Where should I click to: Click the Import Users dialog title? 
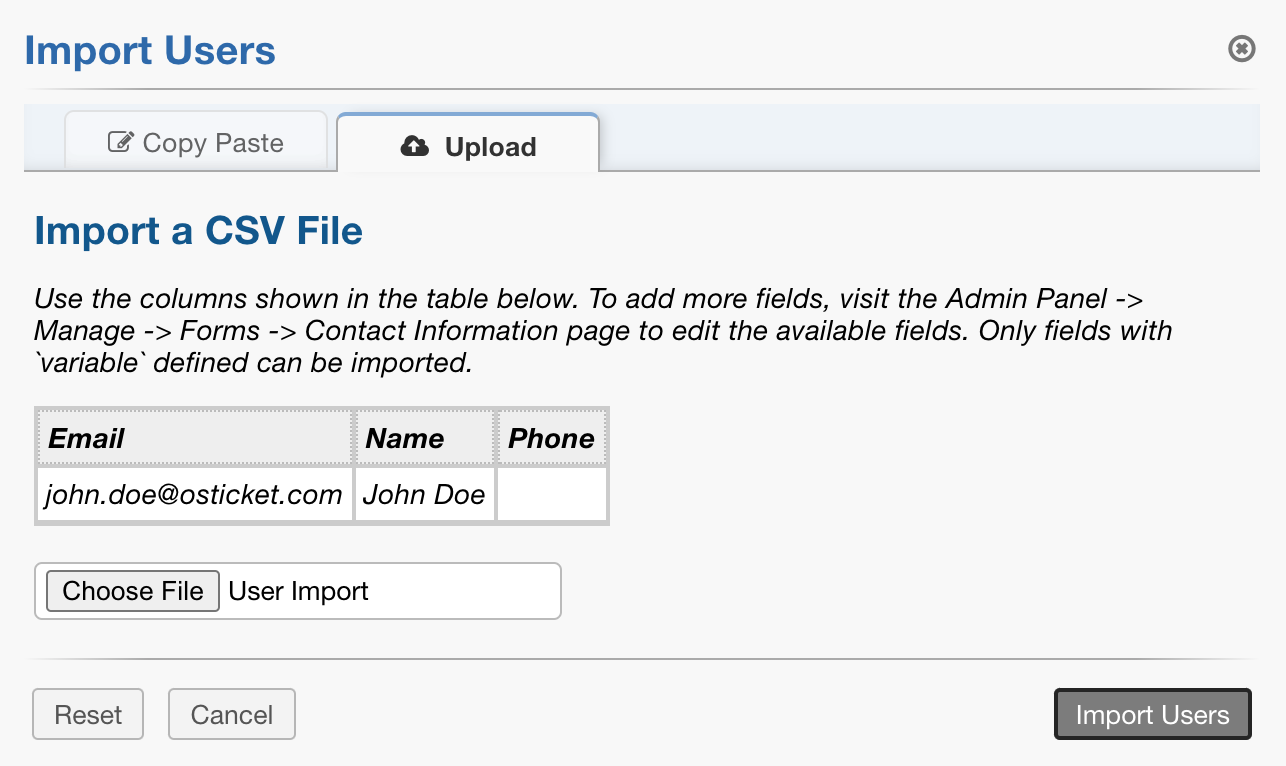150,50
